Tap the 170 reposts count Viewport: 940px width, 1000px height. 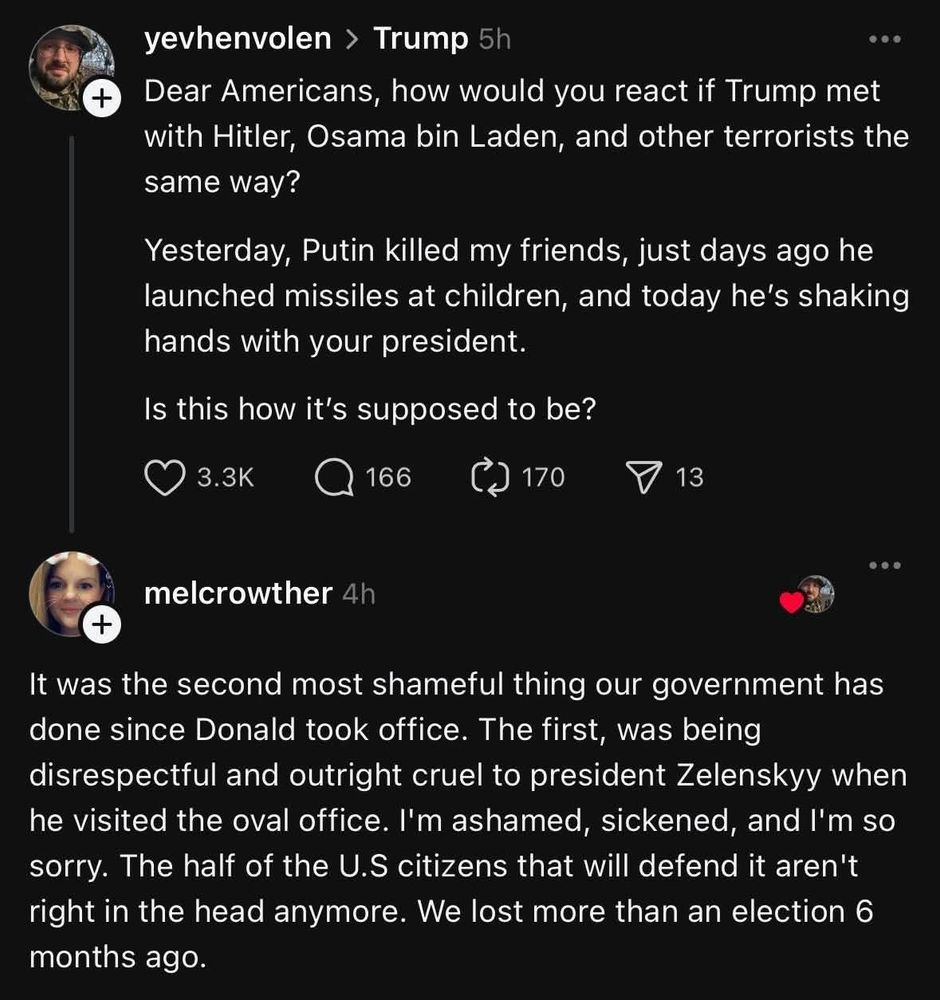[x=543, y=478]
